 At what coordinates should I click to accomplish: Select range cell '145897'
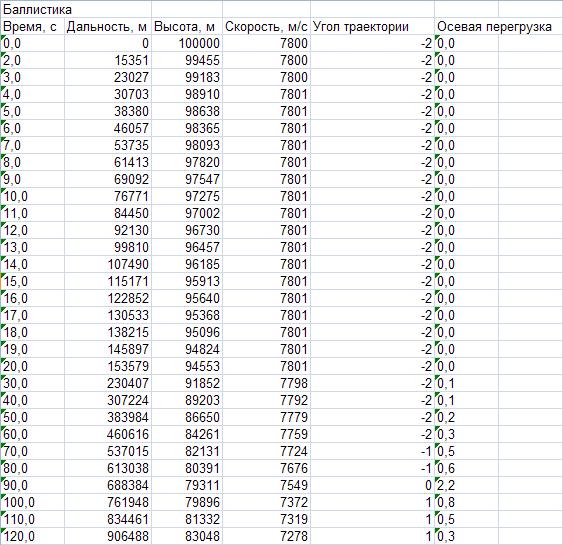point(108,349)
